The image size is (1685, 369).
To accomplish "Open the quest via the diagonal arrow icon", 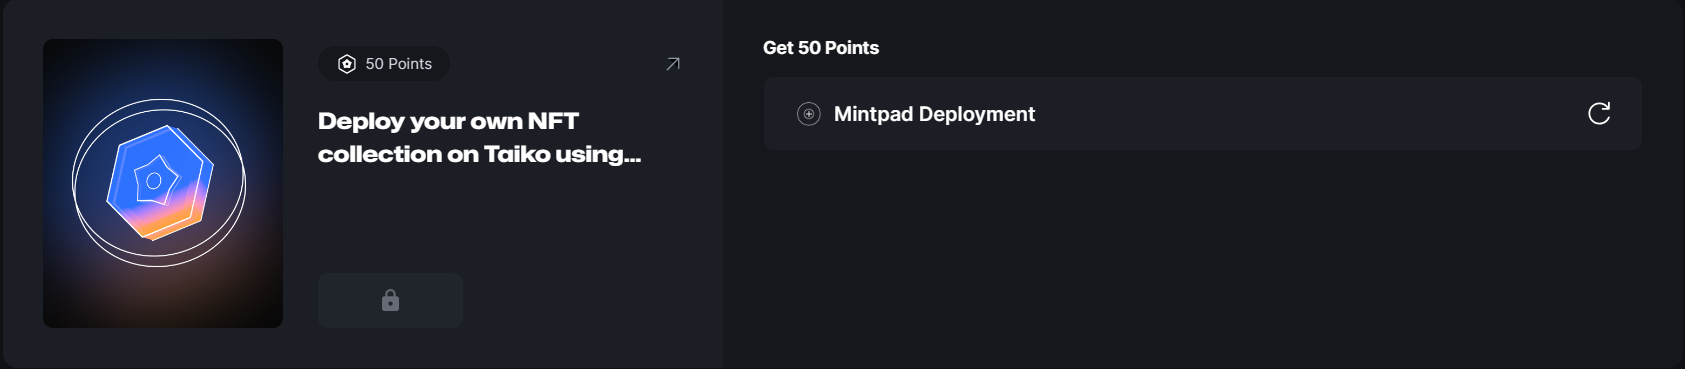I will (673, 64).
